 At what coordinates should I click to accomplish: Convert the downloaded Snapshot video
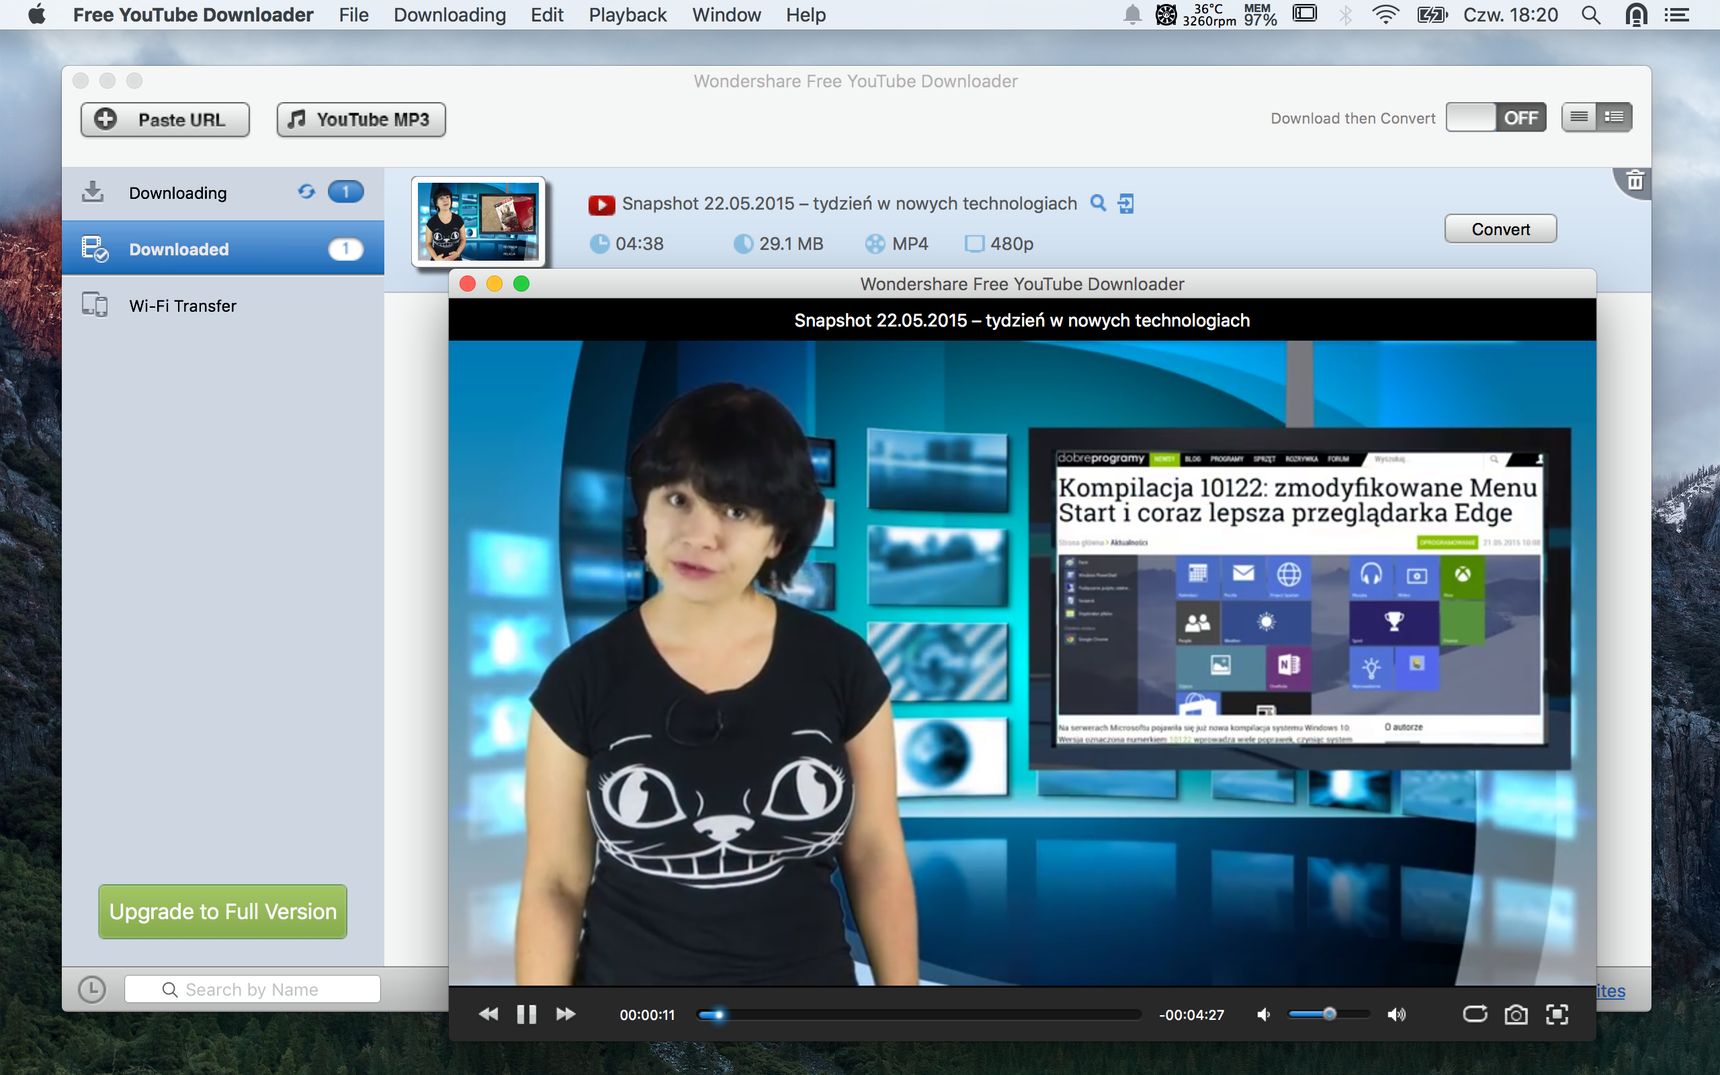pos(1500,229)
